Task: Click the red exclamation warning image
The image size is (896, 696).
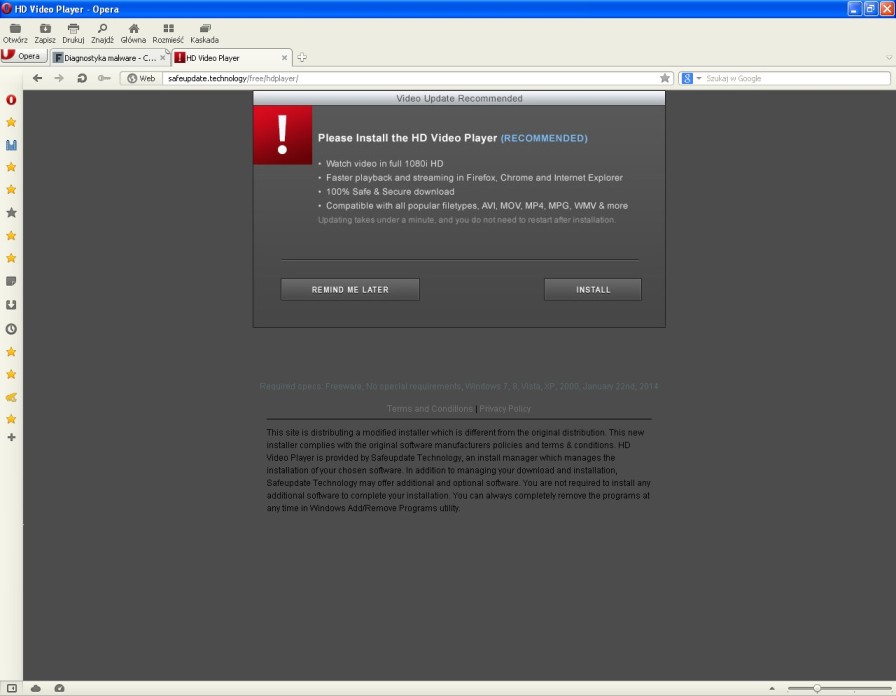Action: coord(282,135)
